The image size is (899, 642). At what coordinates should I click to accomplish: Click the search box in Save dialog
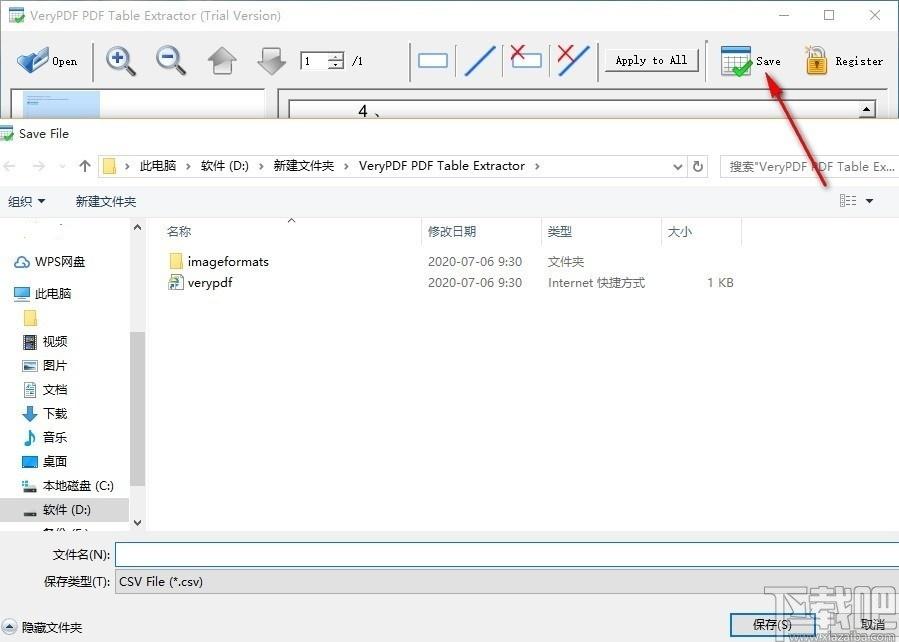tap(809, 166)
